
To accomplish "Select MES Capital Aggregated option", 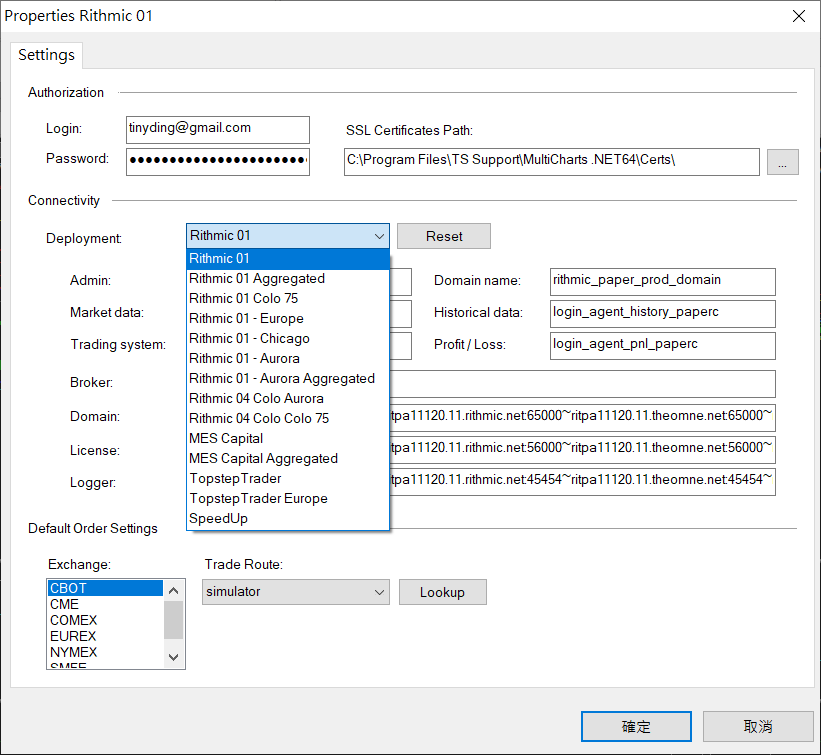I will click(x=288, y=459).
